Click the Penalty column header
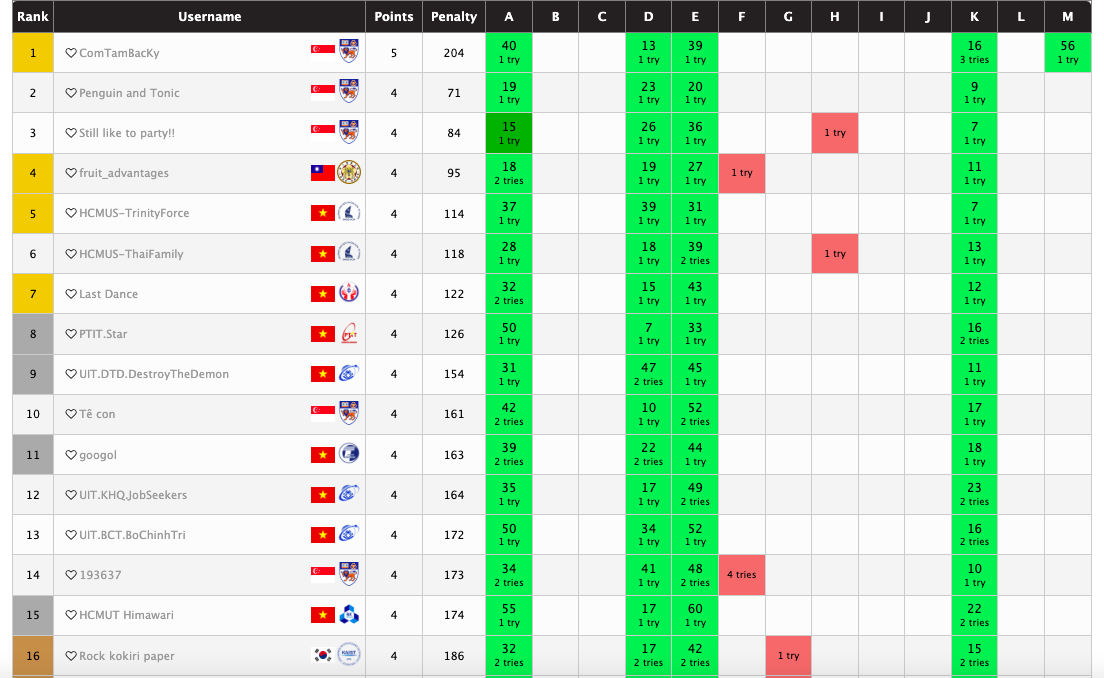The height and width of the screenshot is (678, 1104). click(x=454, y=17)
